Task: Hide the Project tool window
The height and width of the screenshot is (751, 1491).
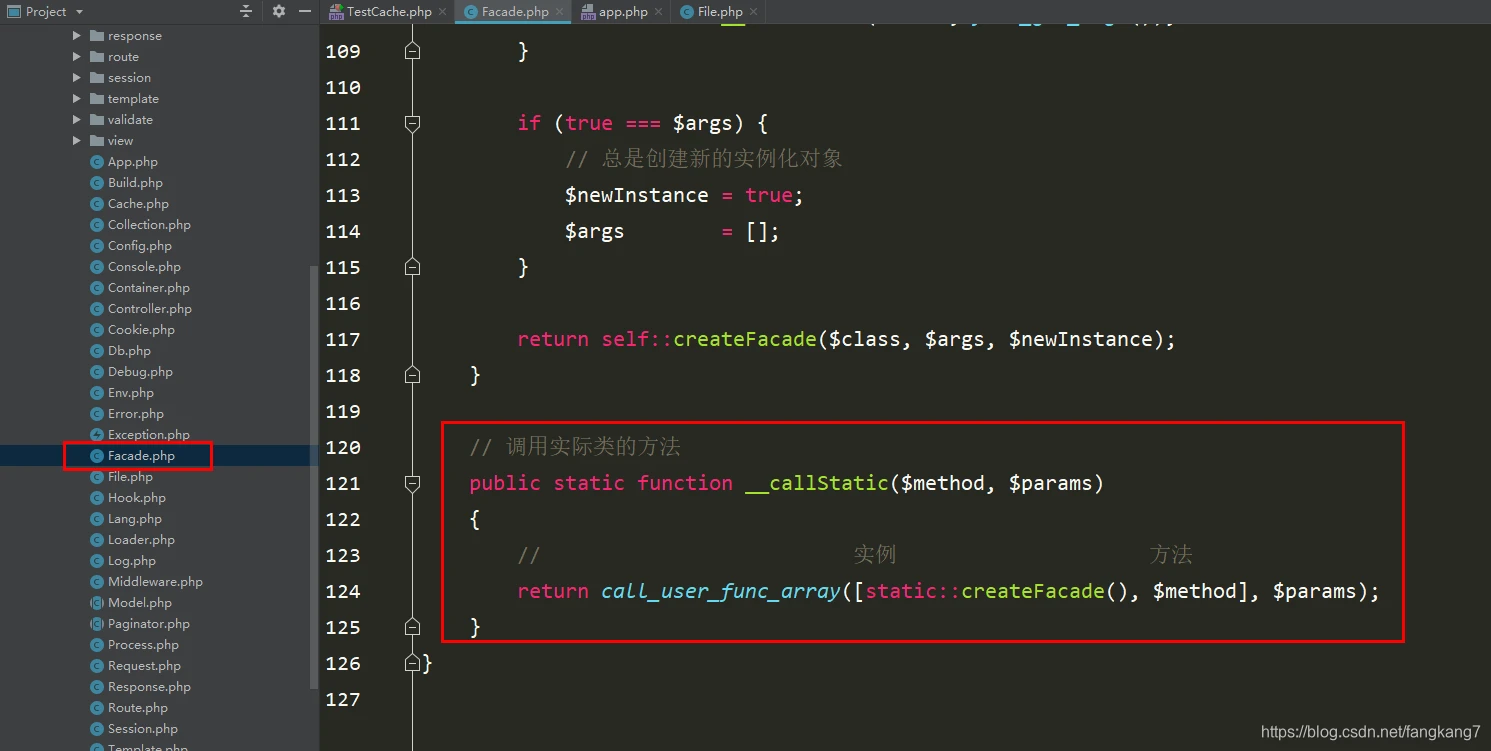Action: click(305, 11)
